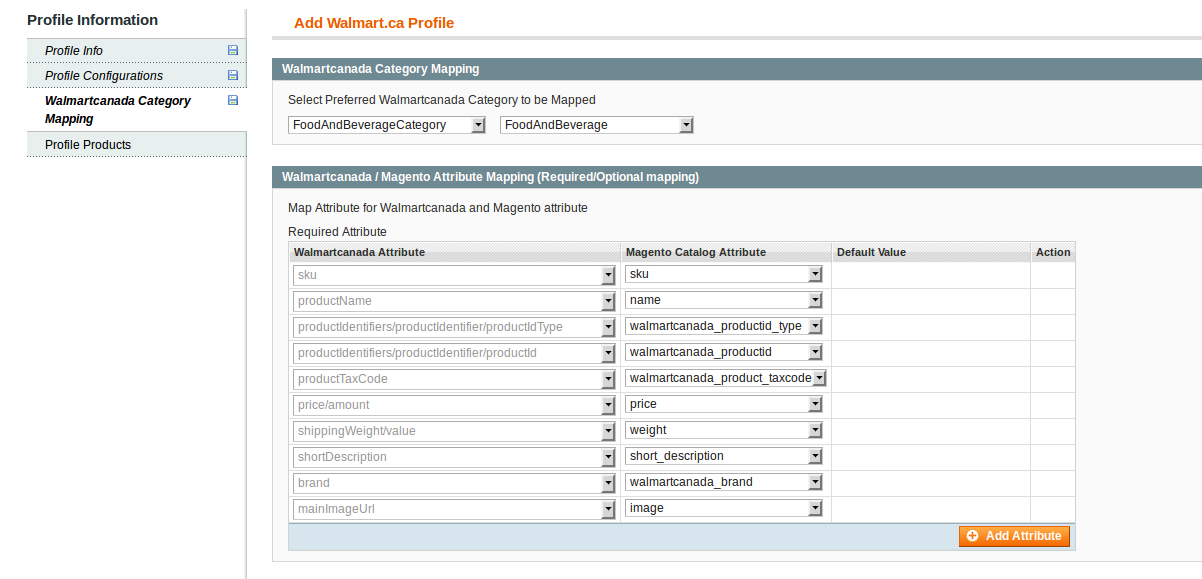1202x579 pixels.
Task: Expand the Magento attribute dropdown showing sku
Action: (x=724, y=274)
